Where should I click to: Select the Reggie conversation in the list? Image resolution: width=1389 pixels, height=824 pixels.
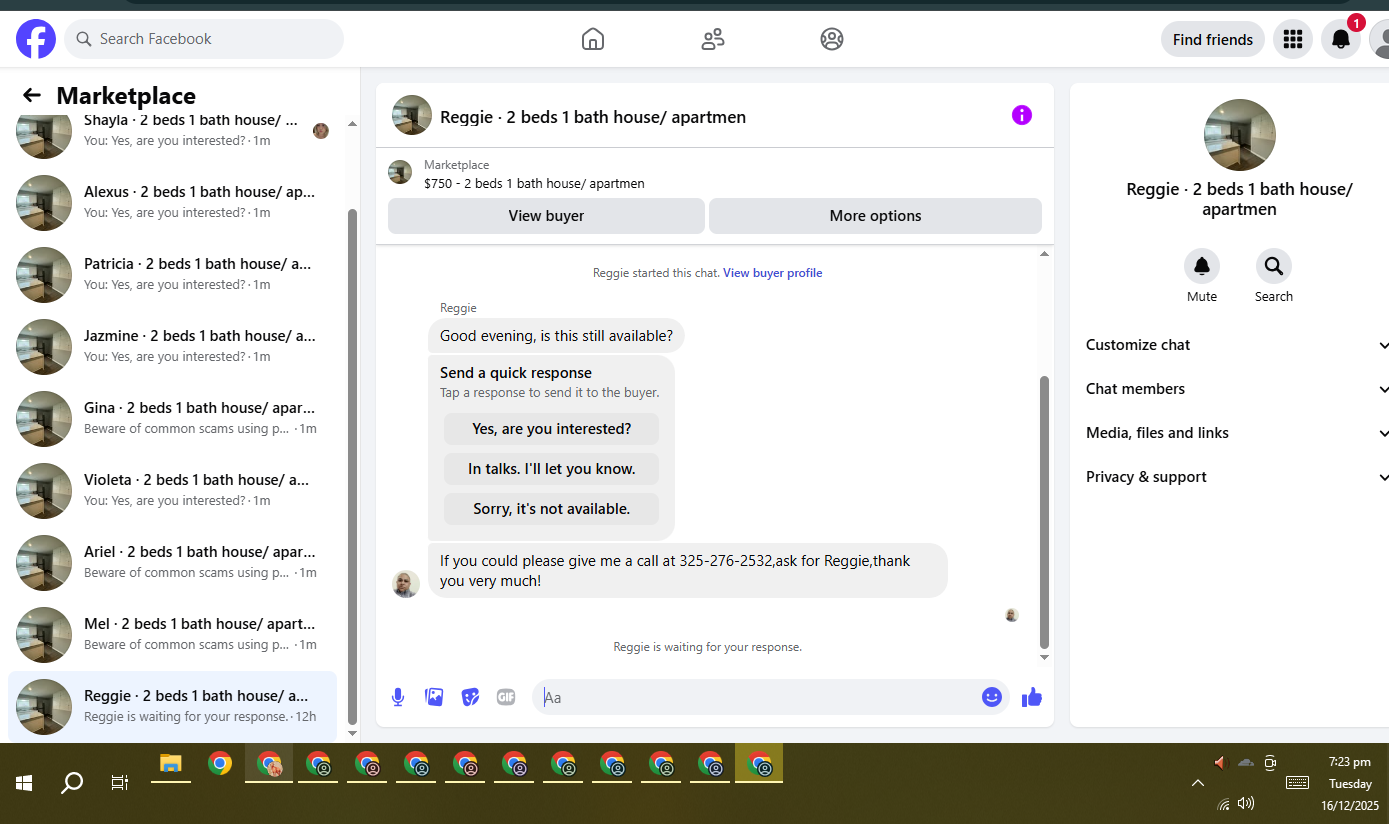coord(172,706)
